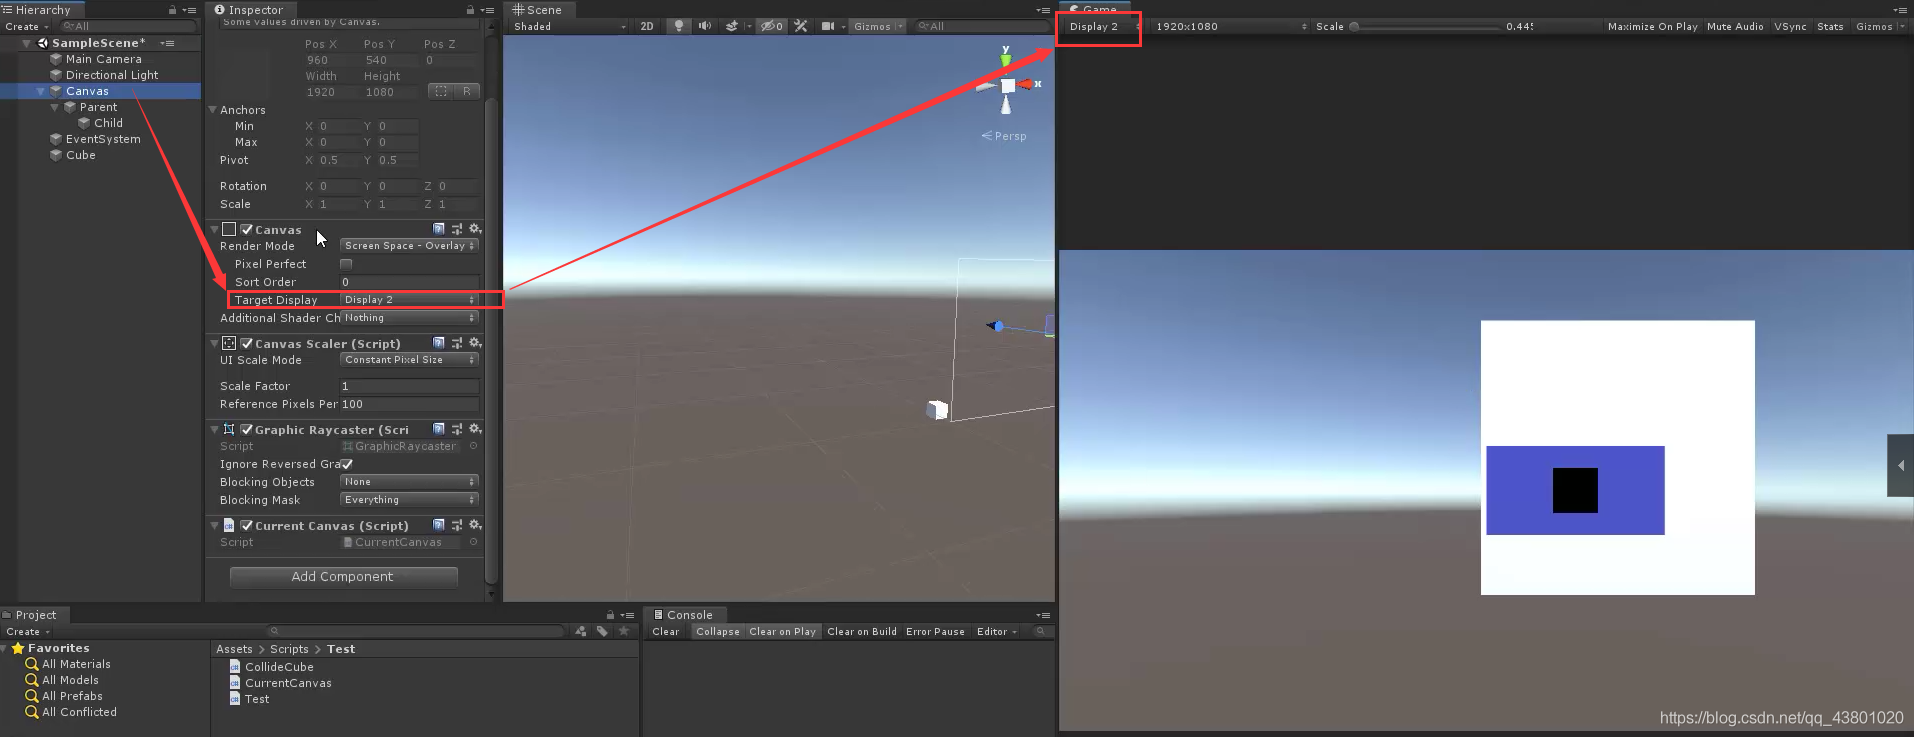Open Canvas Scaler help icon
1914x737 pixels.
[x=438, y=343]
